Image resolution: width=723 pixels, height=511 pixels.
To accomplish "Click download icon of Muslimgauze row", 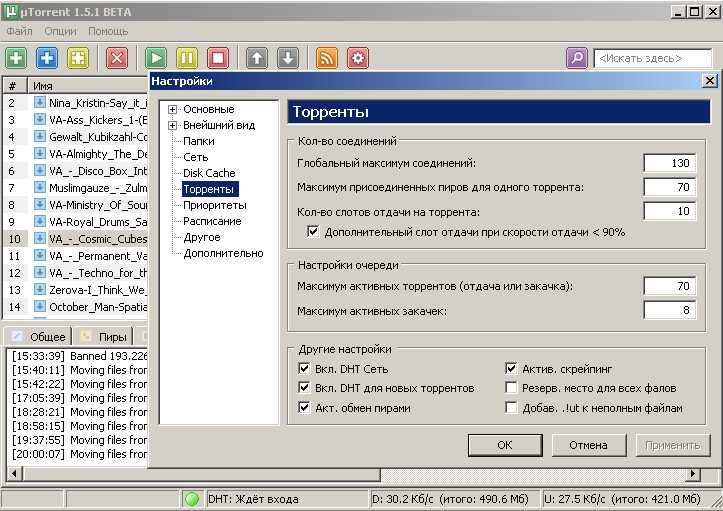I will (40, 188).
